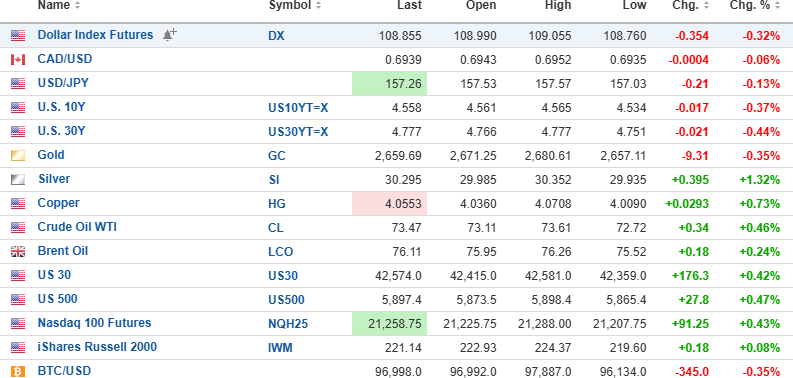This screenshot has width=793, height=378.
Task: Click the SI symbol link
Action: (x=274, y=180)
